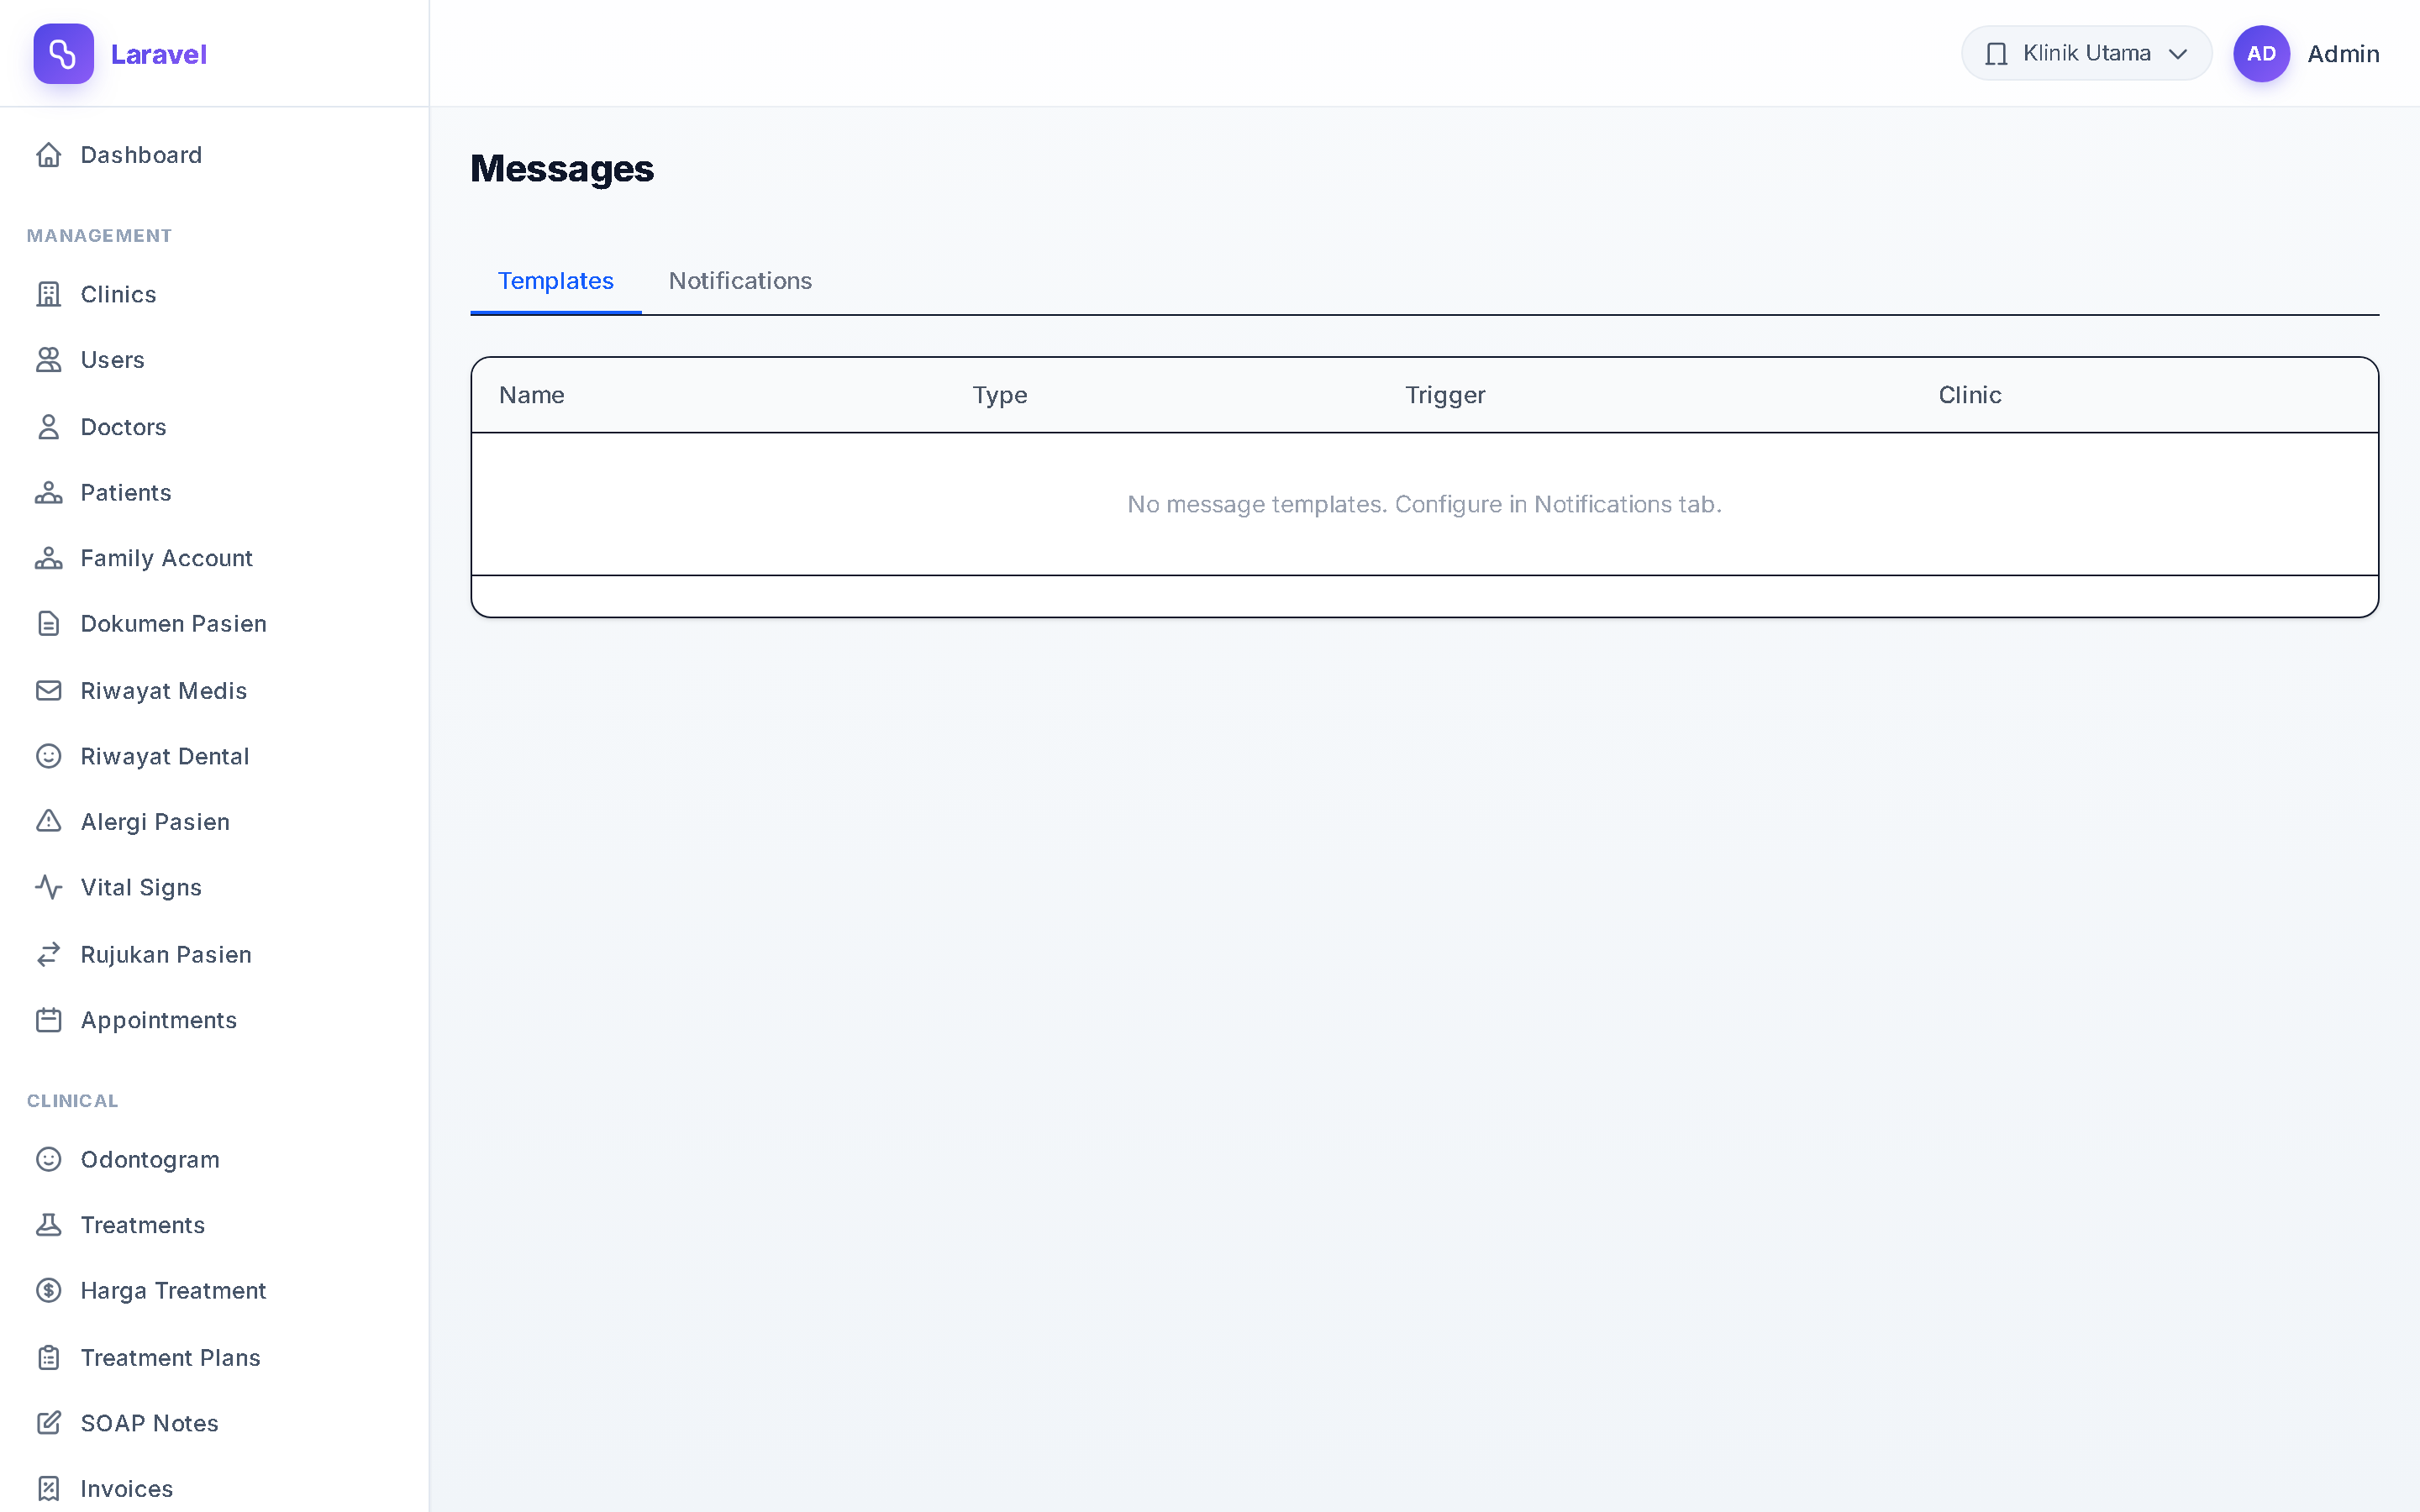Click the Harga Treatment dollar icon
Screen dimensions: 2420x1512
pos(49,1291)
